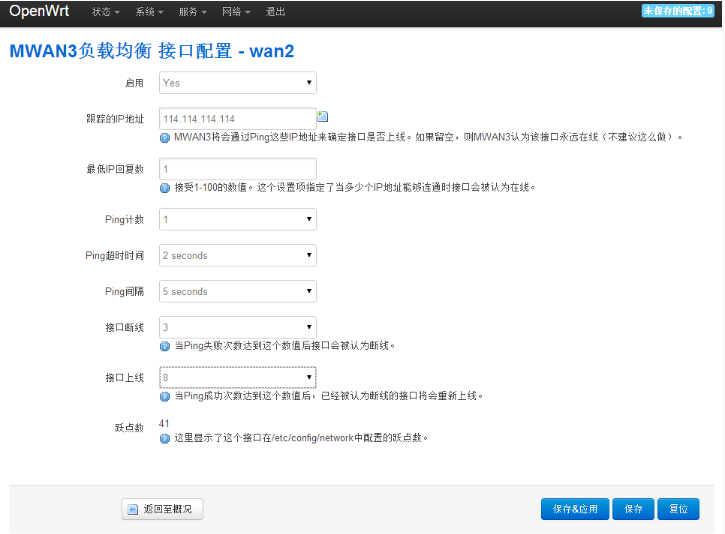
Task: Open the Ping间隔 dropdown showing 5 seconds
Action: pyautogui.click(x=238, y=292)
